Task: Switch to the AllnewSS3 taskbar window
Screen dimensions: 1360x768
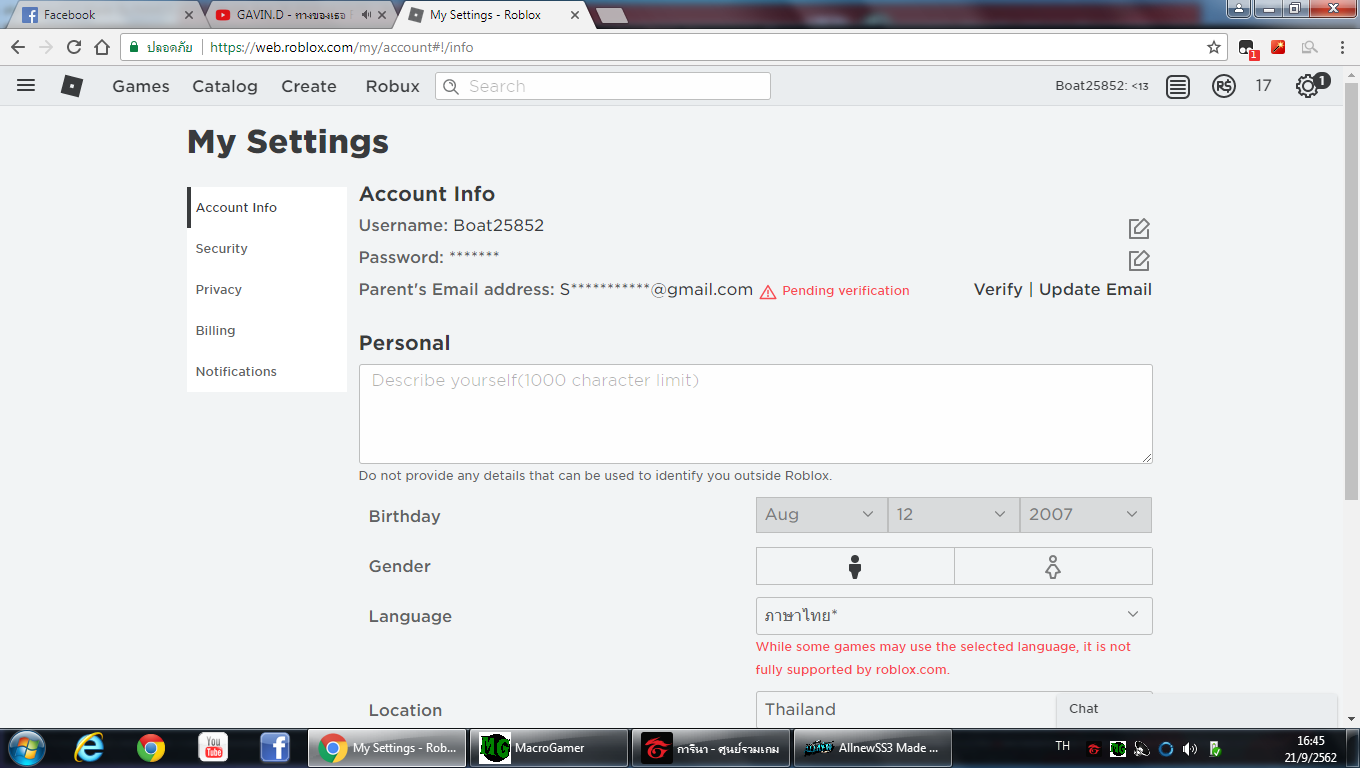Action: pyautogui.click(x=872, y=748)
